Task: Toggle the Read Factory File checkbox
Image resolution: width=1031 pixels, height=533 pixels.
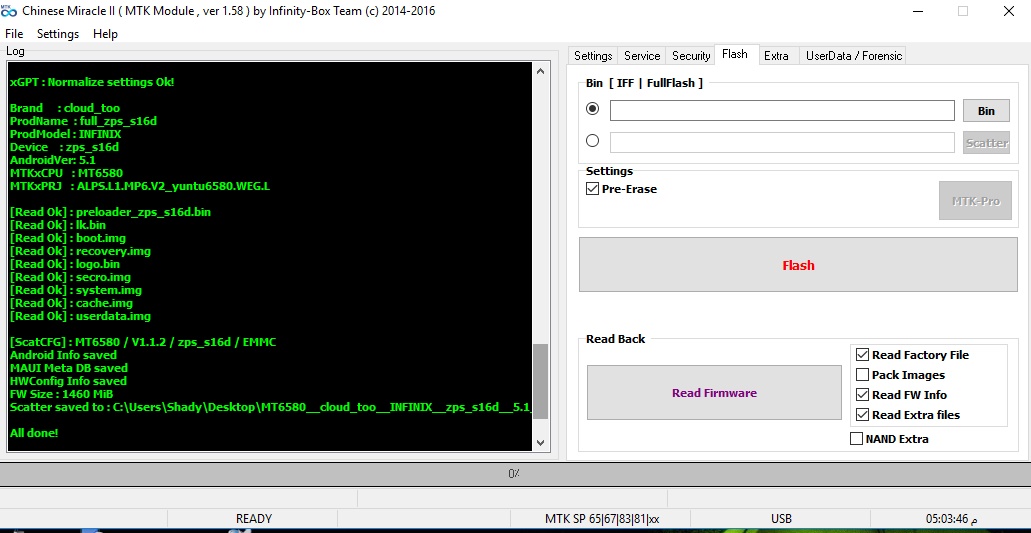Action: pyautogui.click(x=862, y=355)
